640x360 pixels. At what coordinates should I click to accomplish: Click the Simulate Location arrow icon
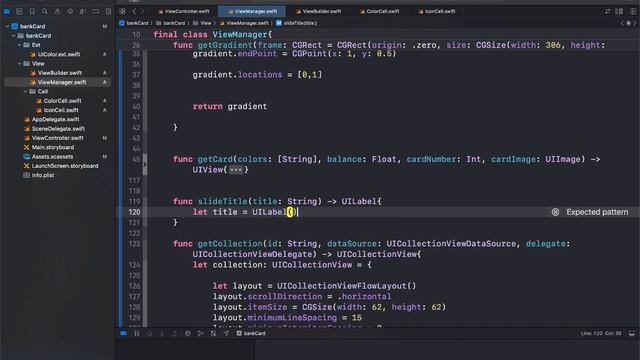point(226,333)
